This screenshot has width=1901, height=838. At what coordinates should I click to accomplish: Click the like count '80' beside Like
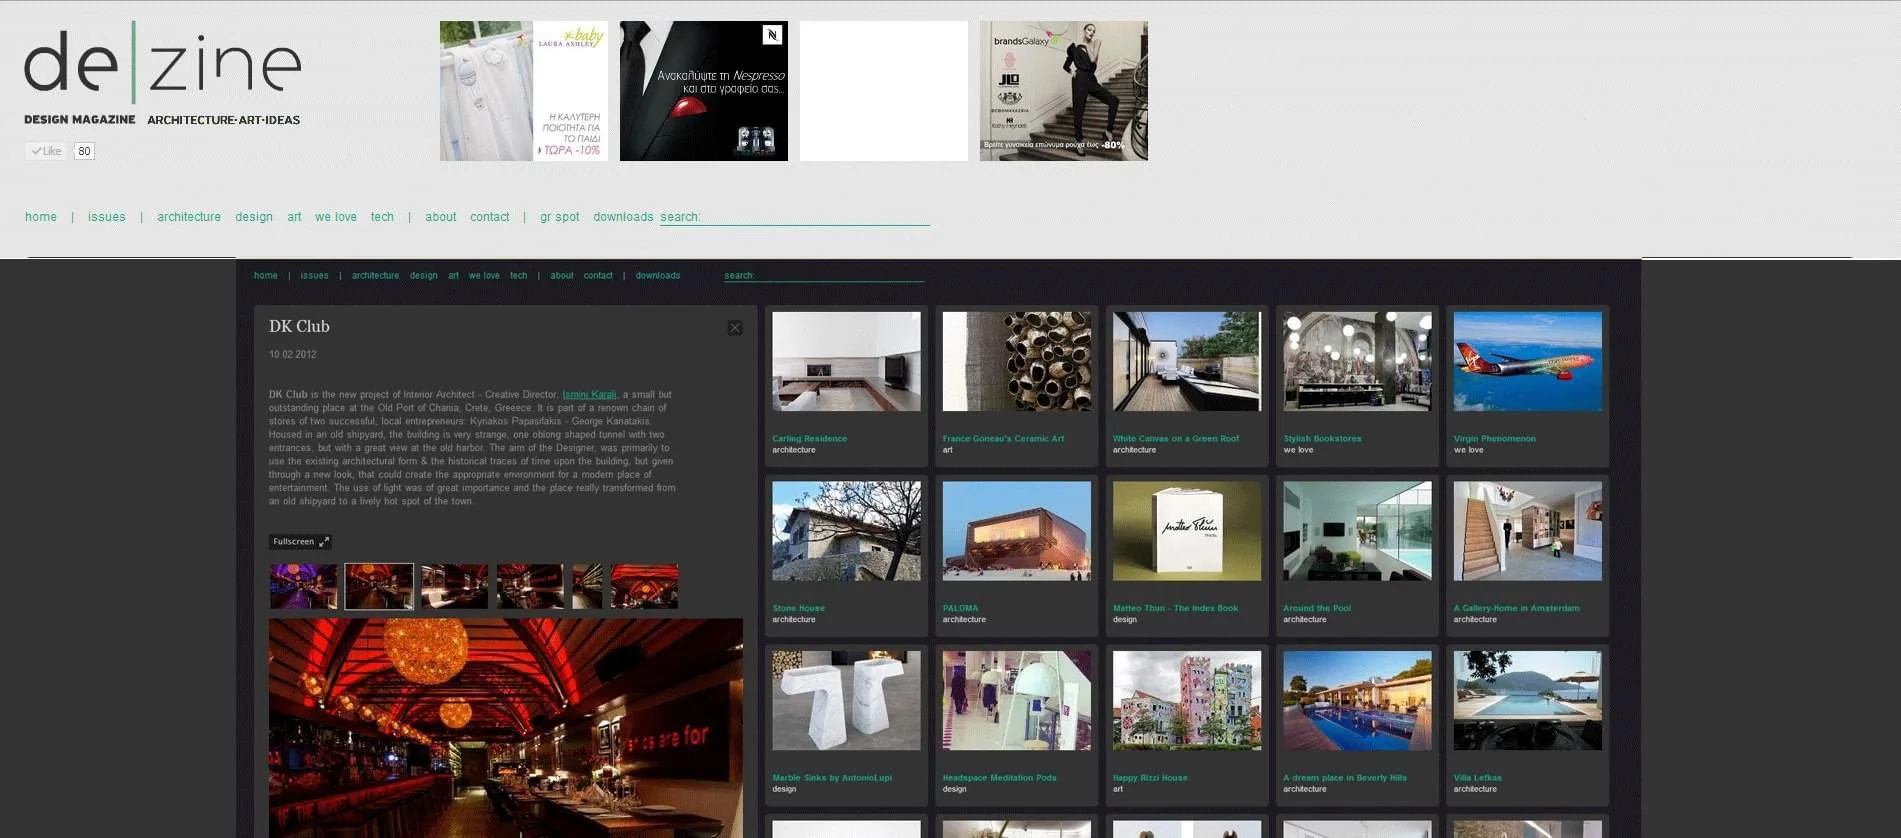point(84,151)
